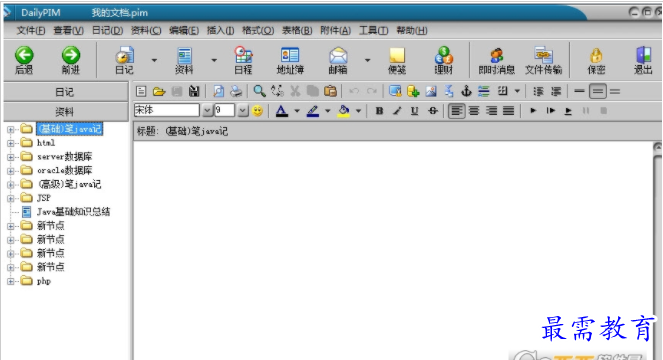Click the decrease indent icon

[538, 91]
